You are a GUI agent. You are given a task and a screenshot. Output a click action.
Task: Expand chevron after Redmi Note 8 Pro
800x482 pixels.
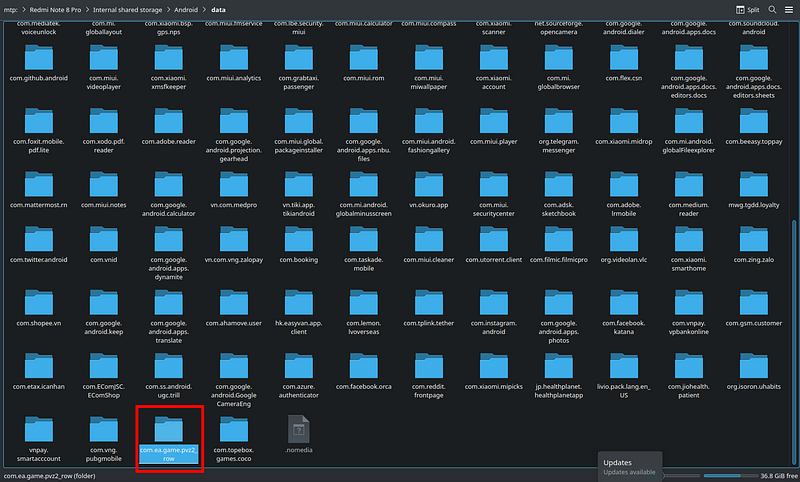(x=87, y=10)
